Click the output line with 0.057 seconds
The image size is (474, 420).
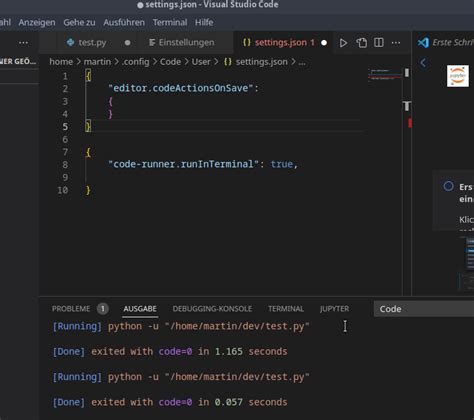(x=170, y=402)
